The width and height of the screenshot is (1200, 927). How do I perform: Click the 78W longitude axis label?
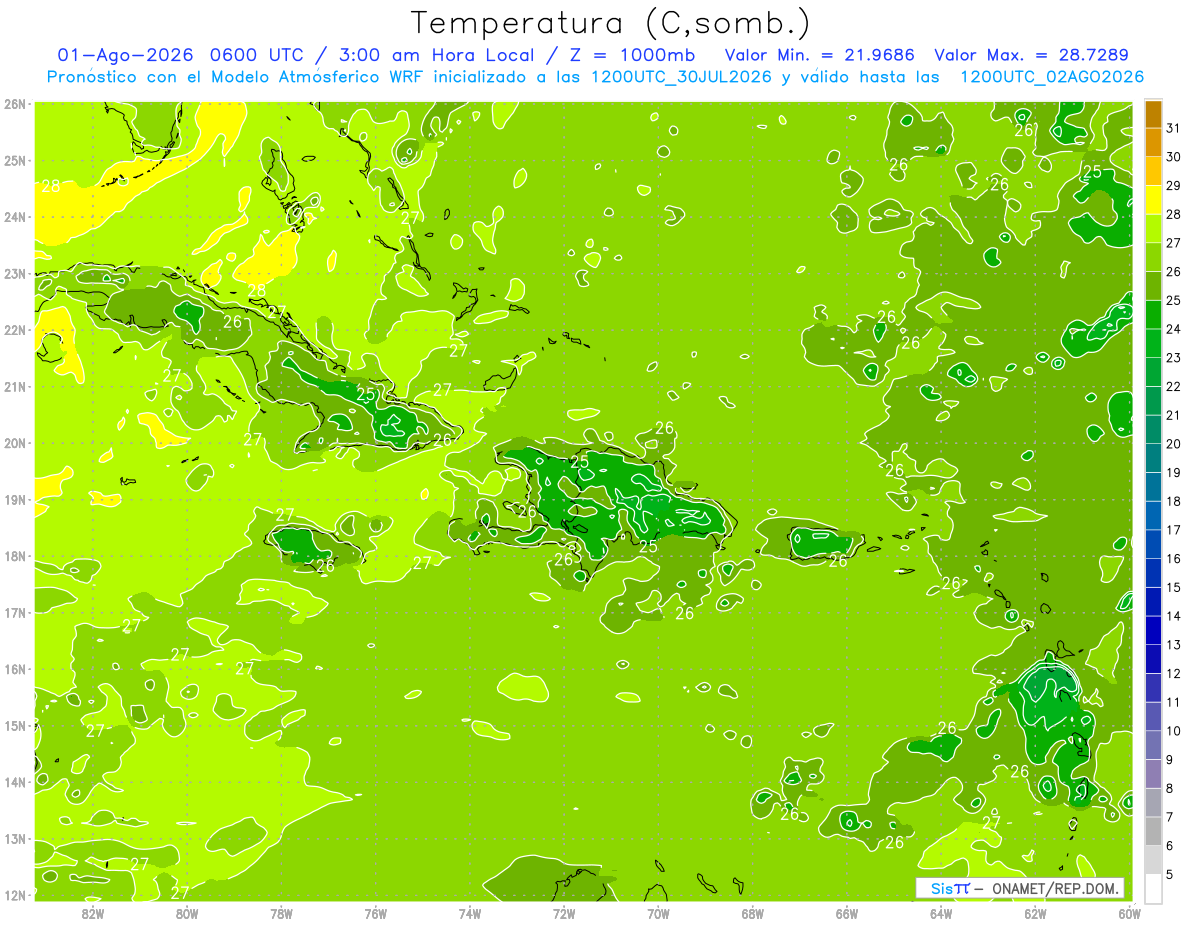[281, 913]
